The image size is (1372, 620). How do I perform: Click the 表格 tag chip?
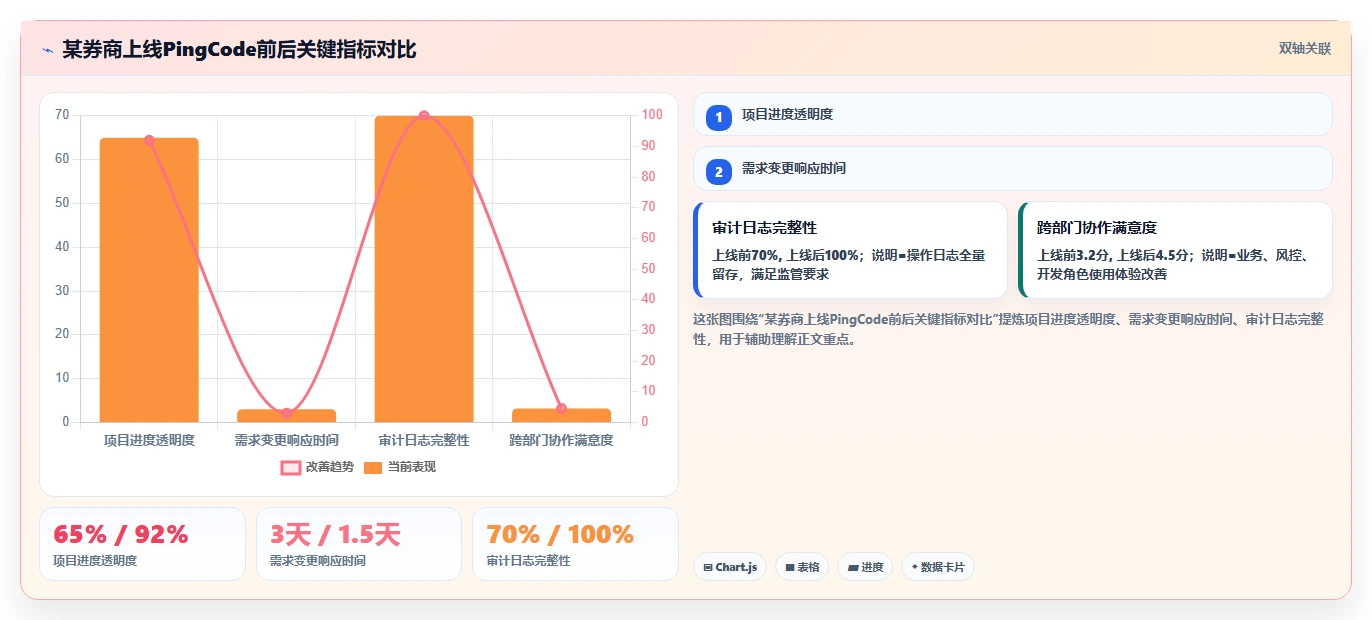(x=802, y=567)
